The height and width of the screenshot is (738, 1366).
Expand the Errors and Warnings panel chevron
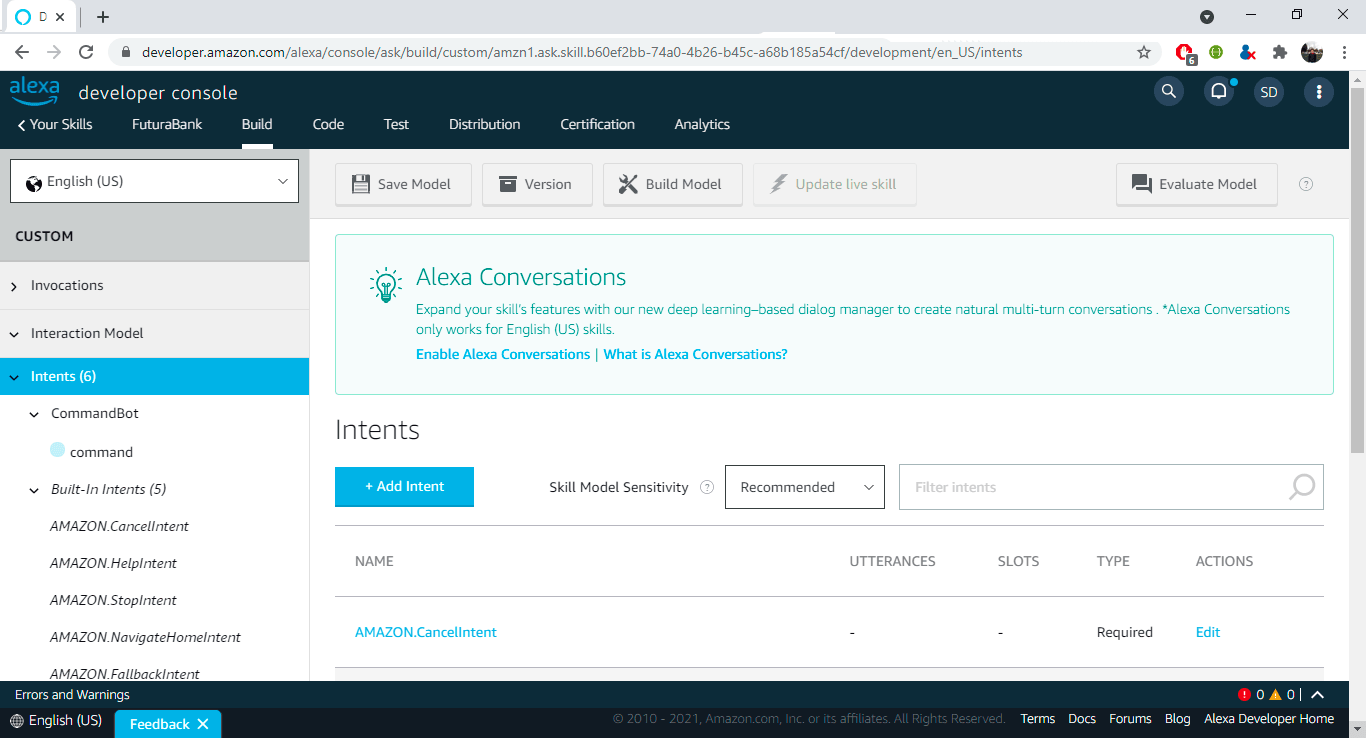[1317, 695]
